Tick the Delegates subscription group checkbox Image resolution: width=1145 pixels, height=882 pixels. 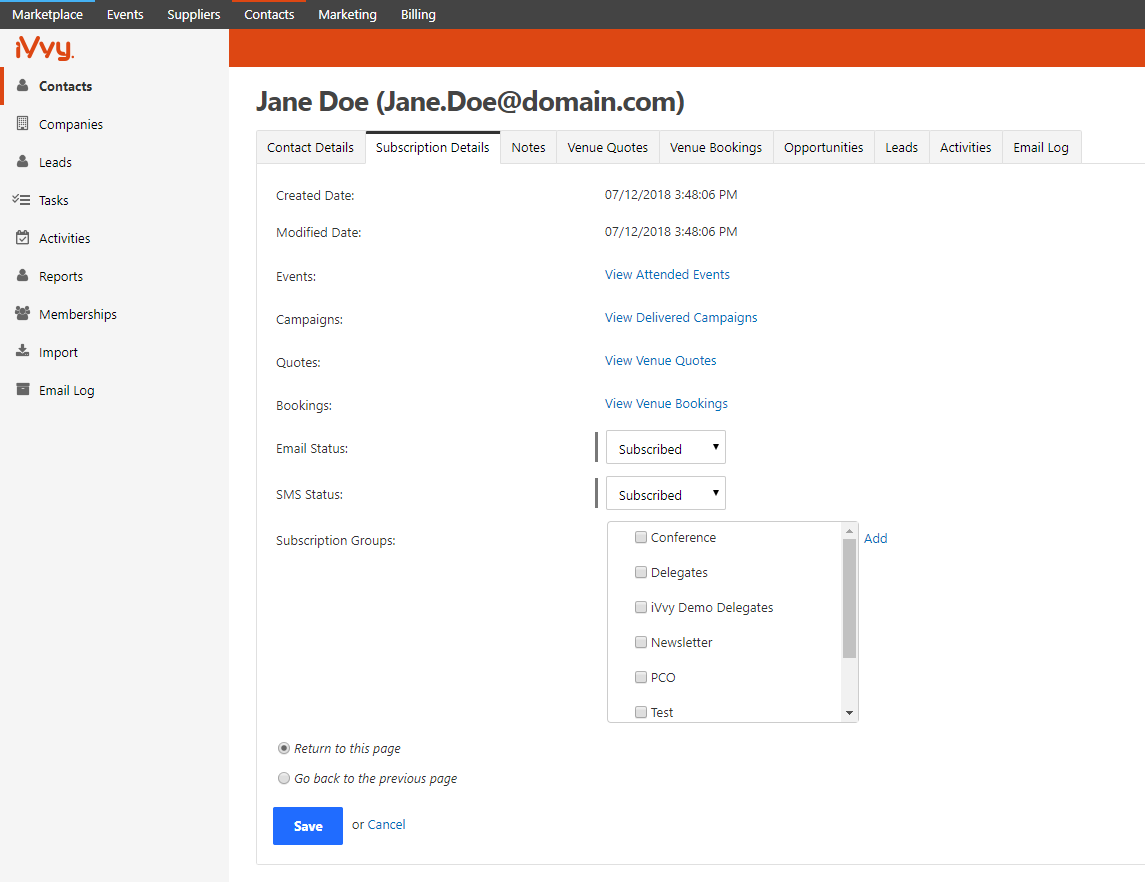(640, 572)
